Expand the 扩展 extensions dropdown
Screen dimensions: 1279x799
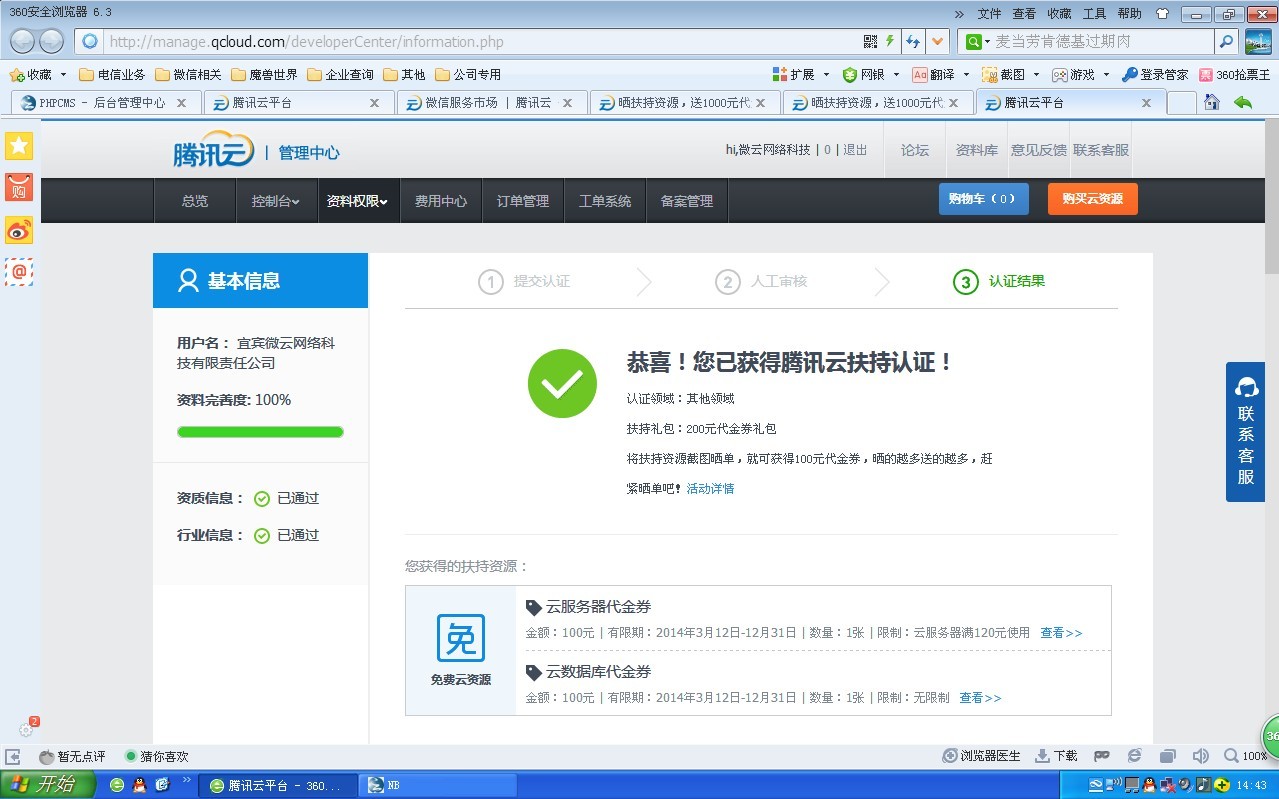(826, 75)
